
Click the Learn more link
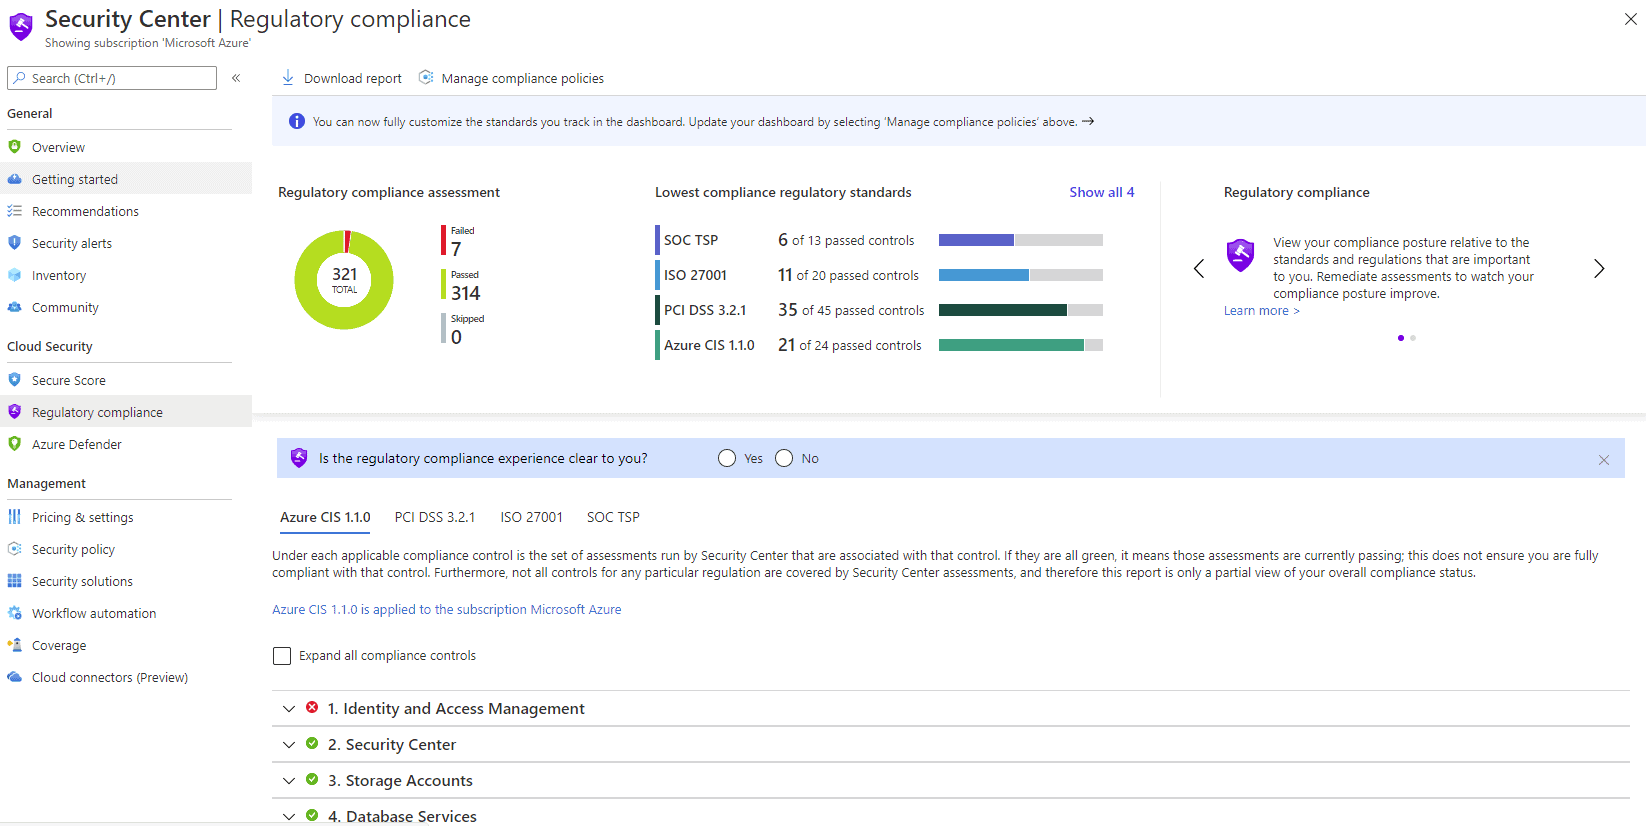point(1262,311)
